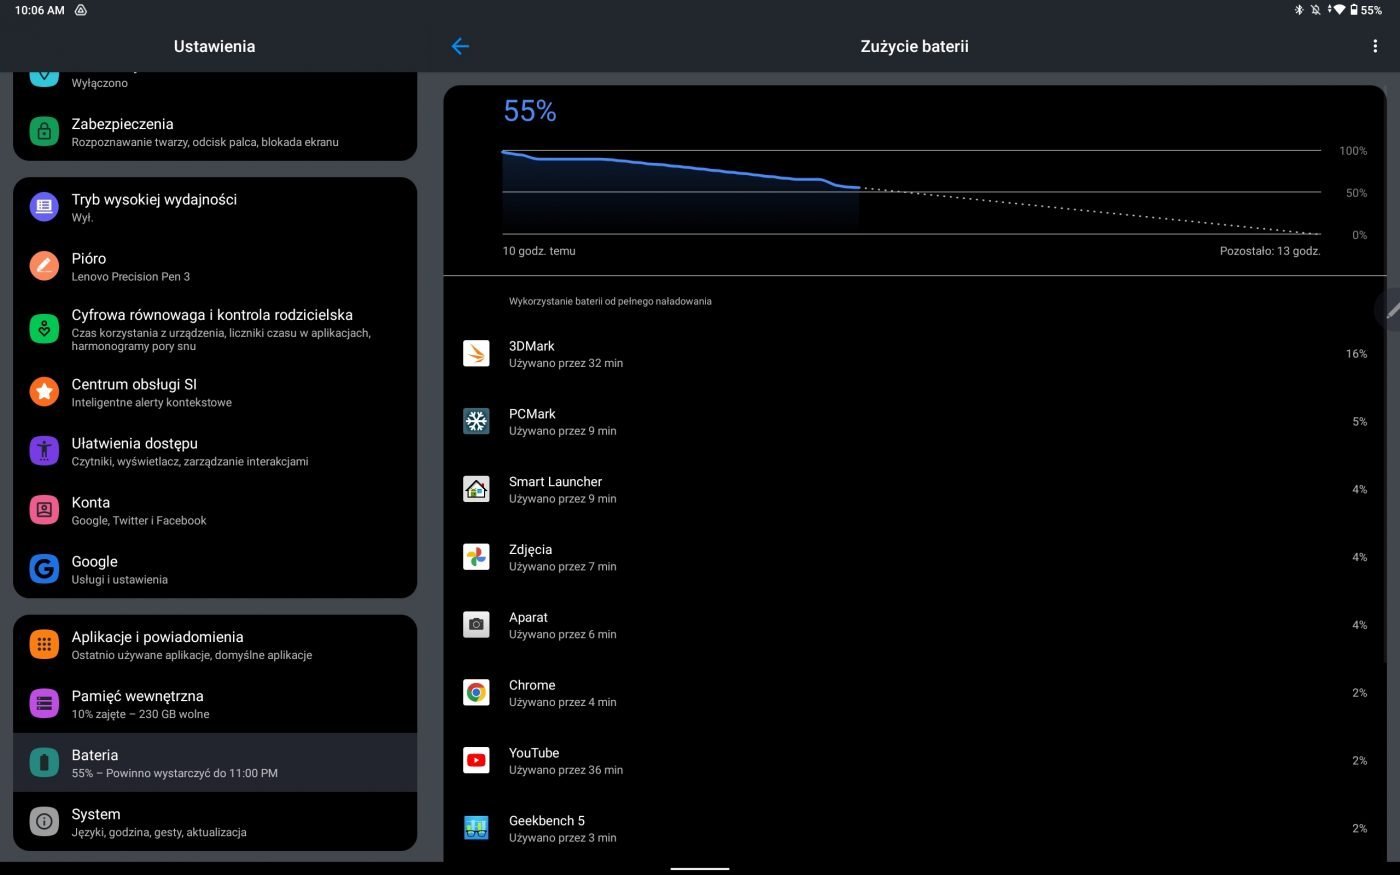Open Pióro Lenovo Precision Pen 3
Screen dimensions: 1400x875
point(215,266)
